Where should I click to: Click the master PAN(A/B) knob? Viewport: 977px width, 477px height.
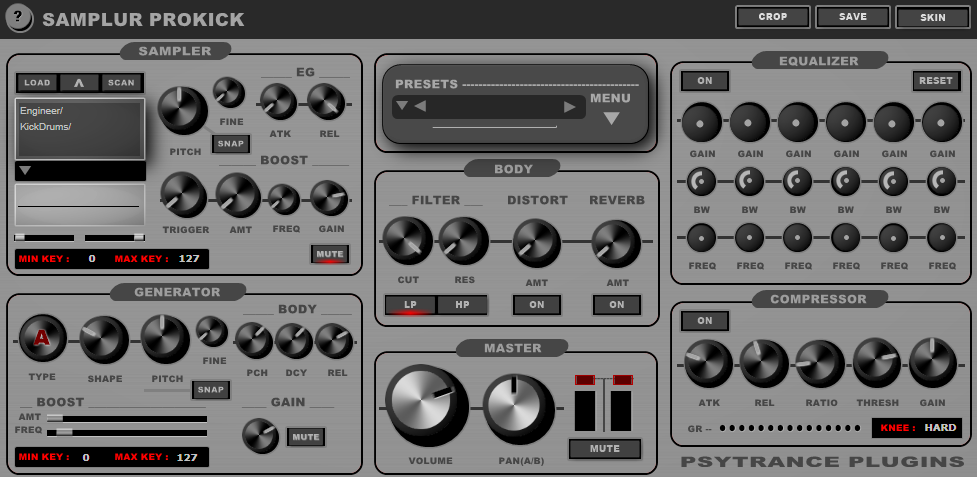tap(518, 409)
